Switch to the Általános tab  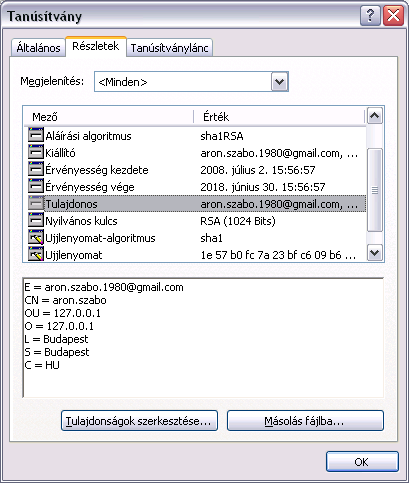(38, 48)
